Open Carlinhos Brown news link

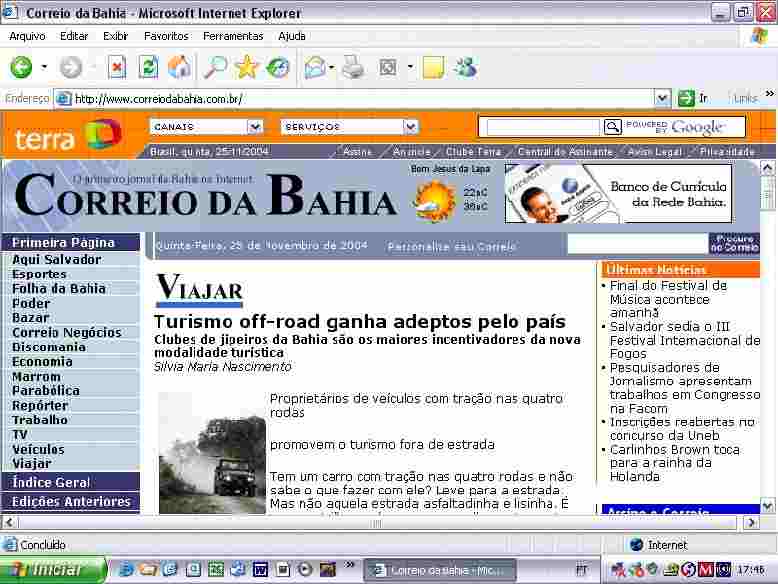tap(674, 463)
